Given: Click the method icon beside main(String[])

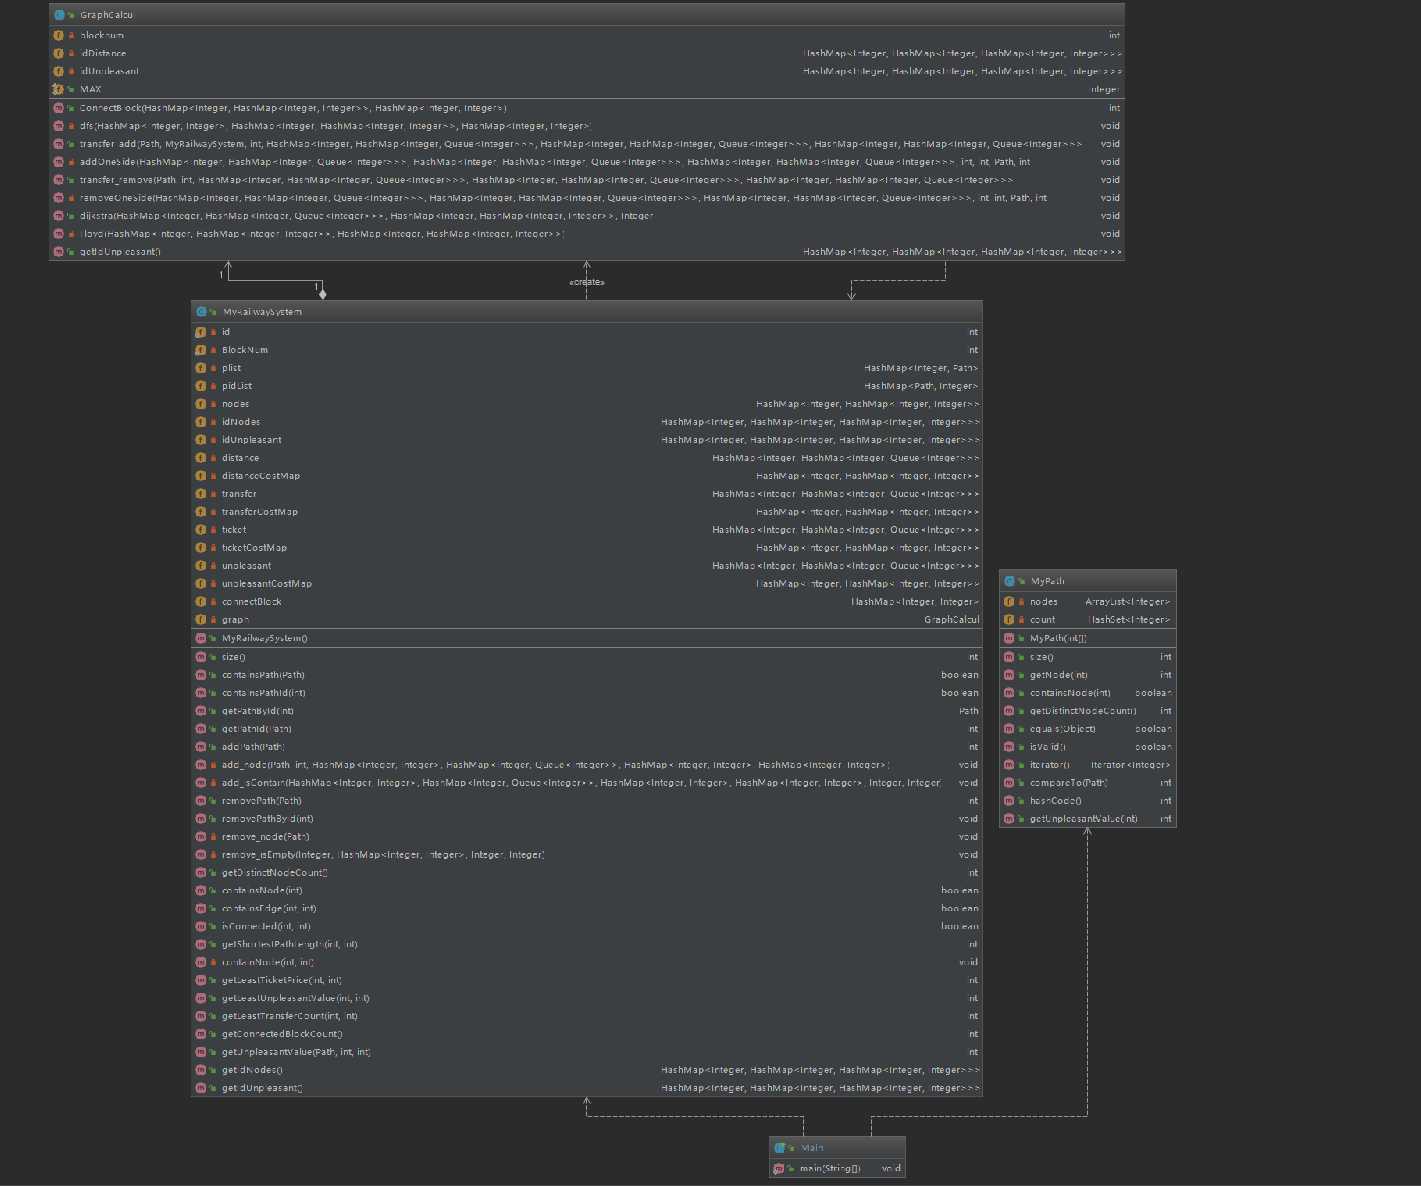Looking at the screenshot, I should click(779, 1168).
